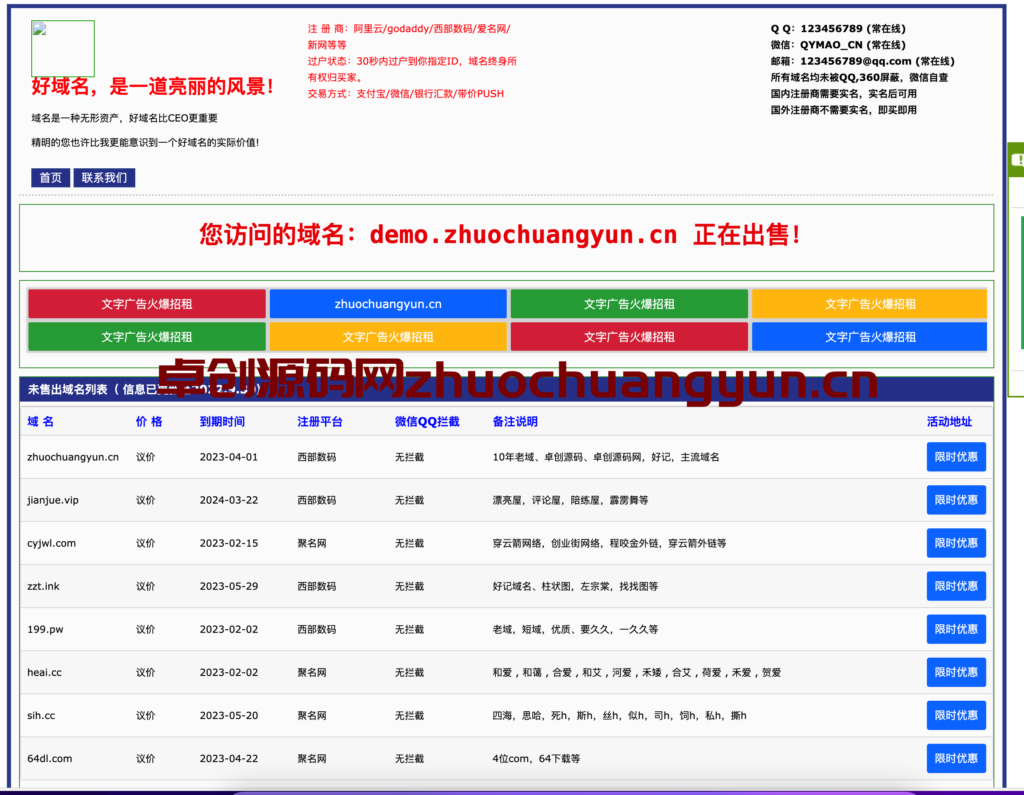Viewport: 1024px width, 795px height.
Task: Click the red 文字广告火爆招租 ad in second row
Action: coord(629,337)
